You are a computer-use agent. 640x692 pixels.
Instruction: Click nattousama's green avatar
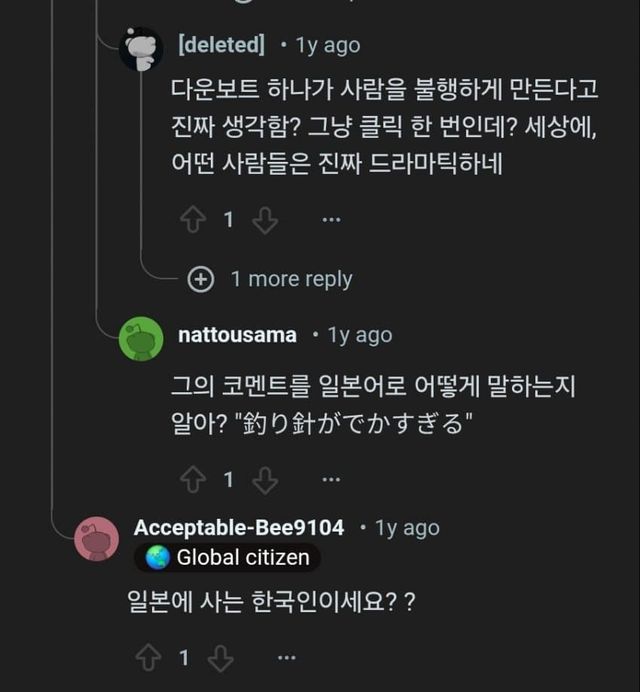click(141, 338)
